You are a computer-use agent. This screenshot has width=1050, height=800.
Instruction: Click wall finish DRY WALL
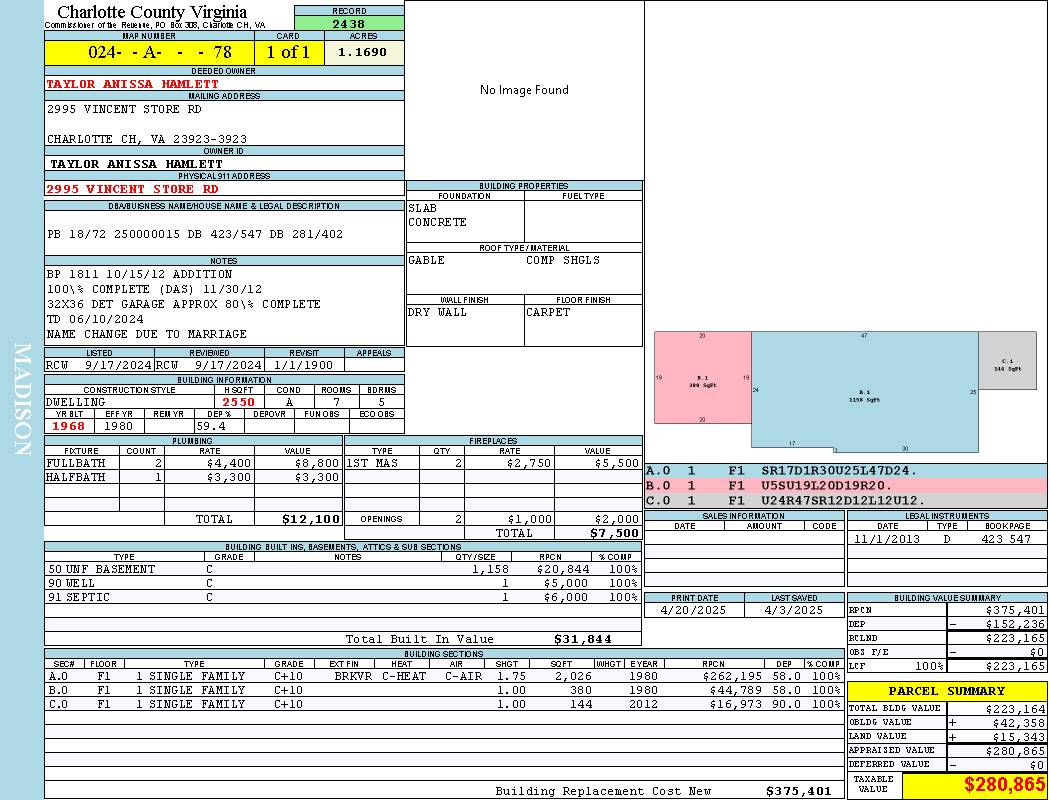pyautogui.click(x=437, y=313)
